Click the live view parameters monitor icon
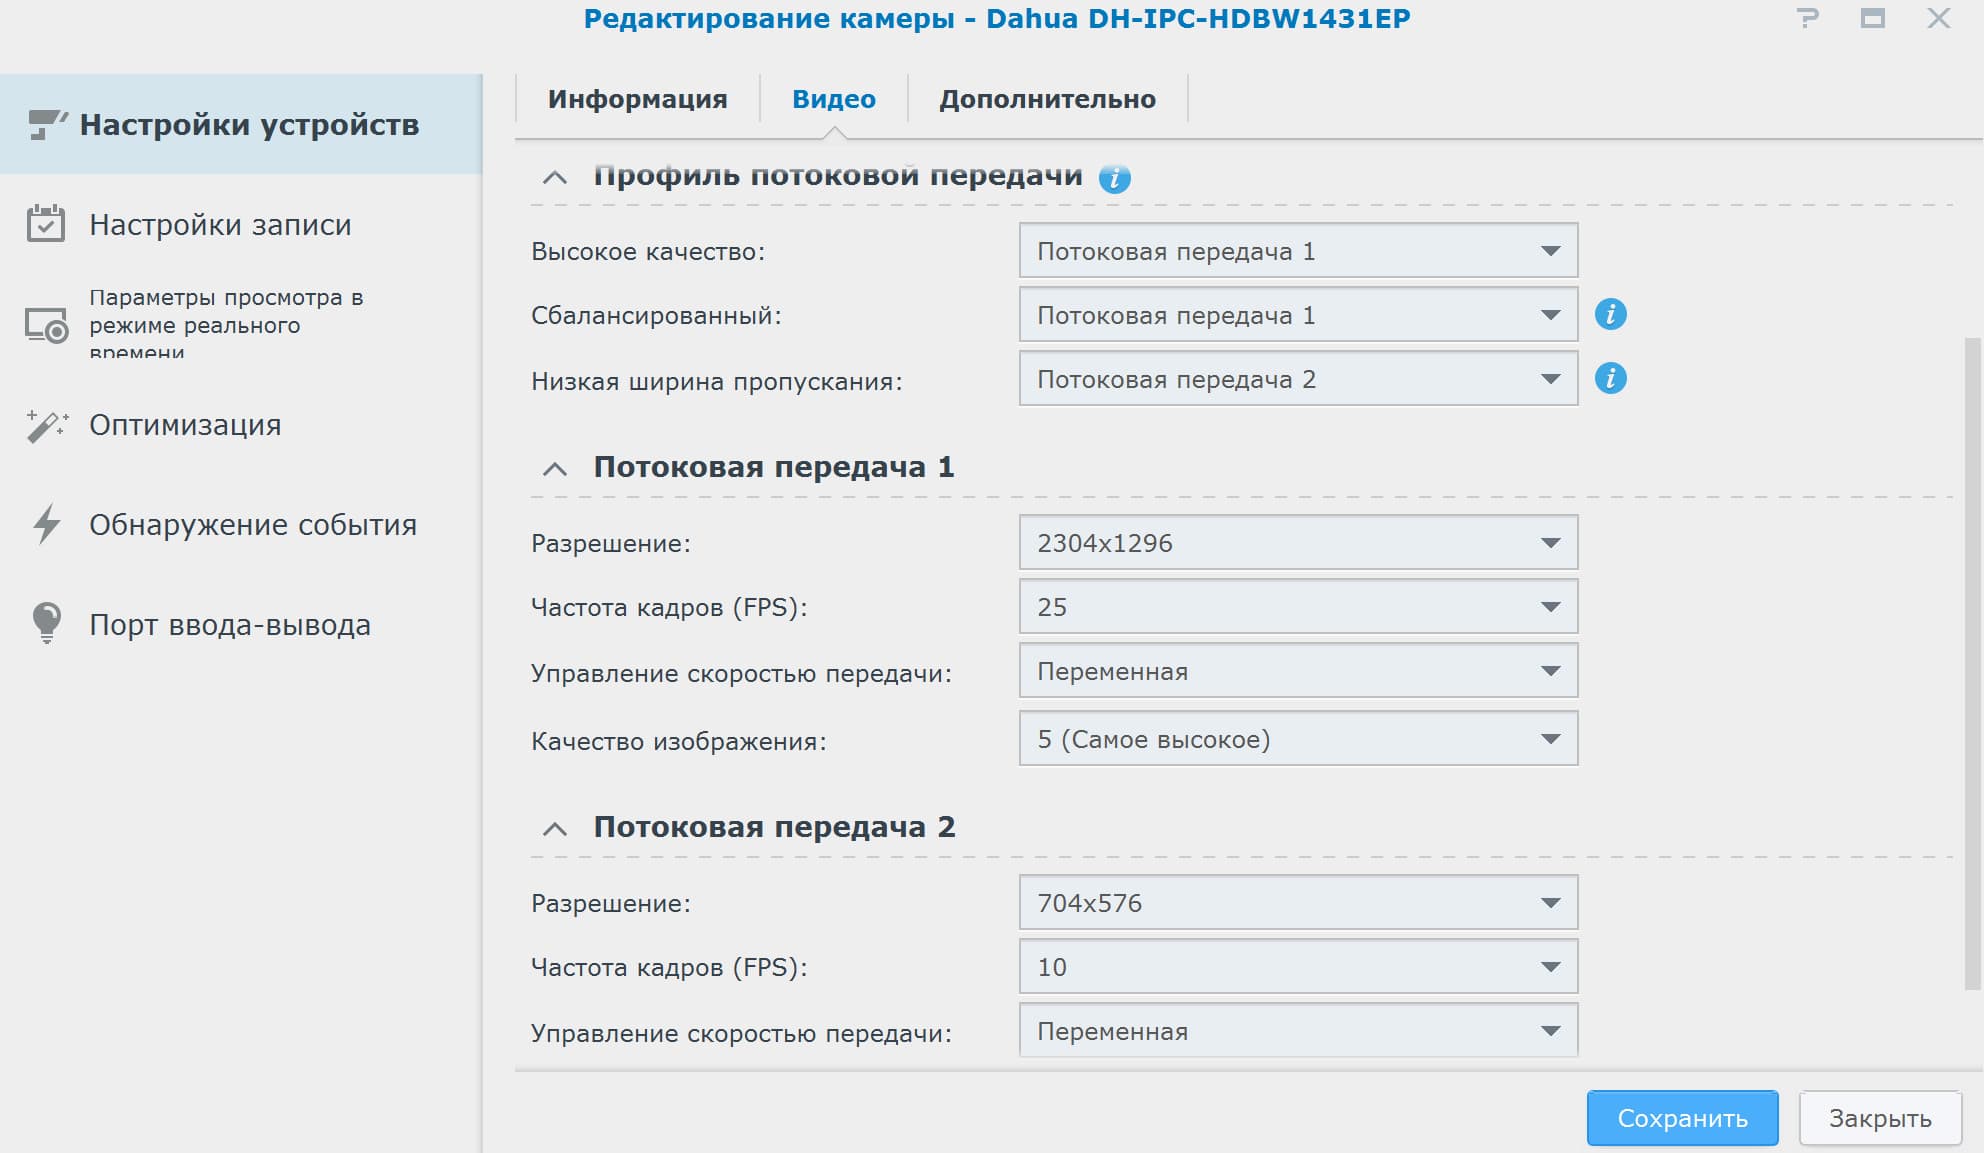1984x1153 pixels. pos(46,326)
